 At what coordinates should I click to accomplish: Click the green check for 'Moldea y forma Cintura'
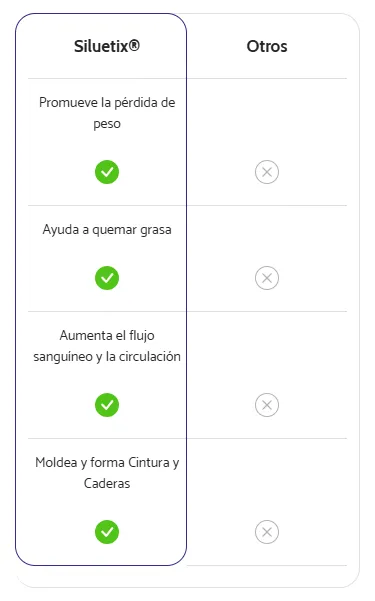(107, 532)
